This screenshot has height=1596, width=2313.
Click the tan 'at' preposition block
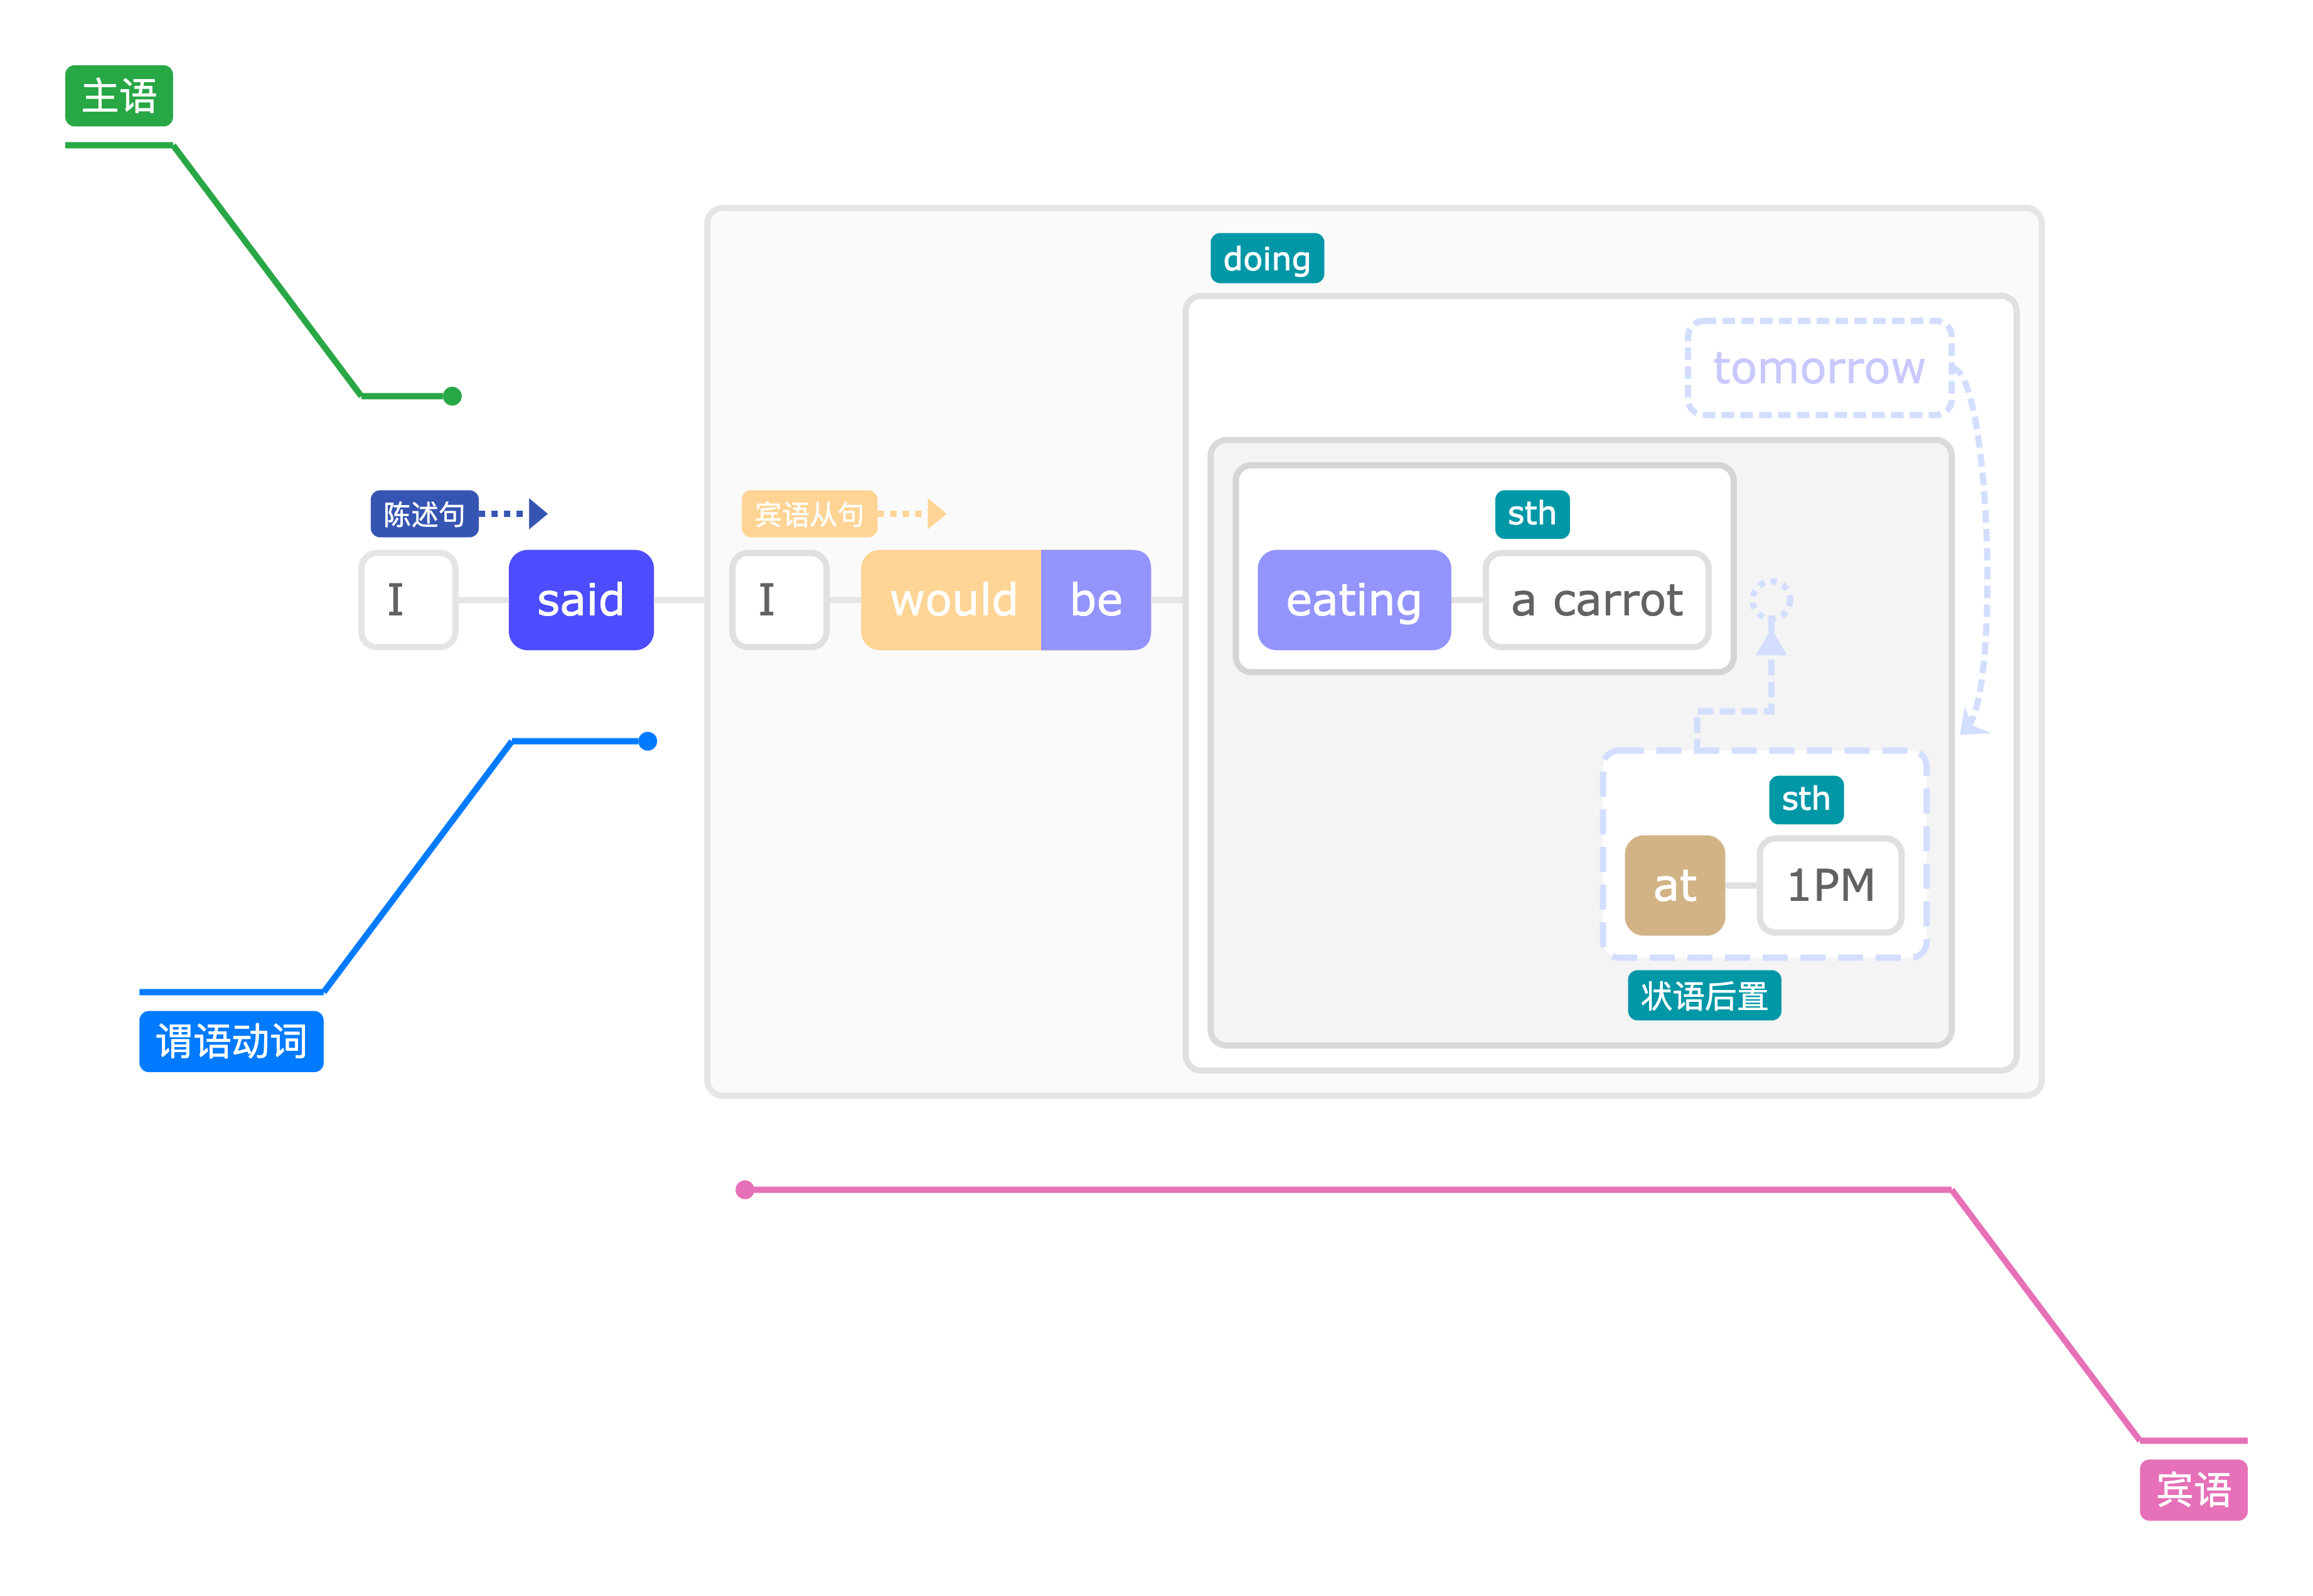[1674, 885]
